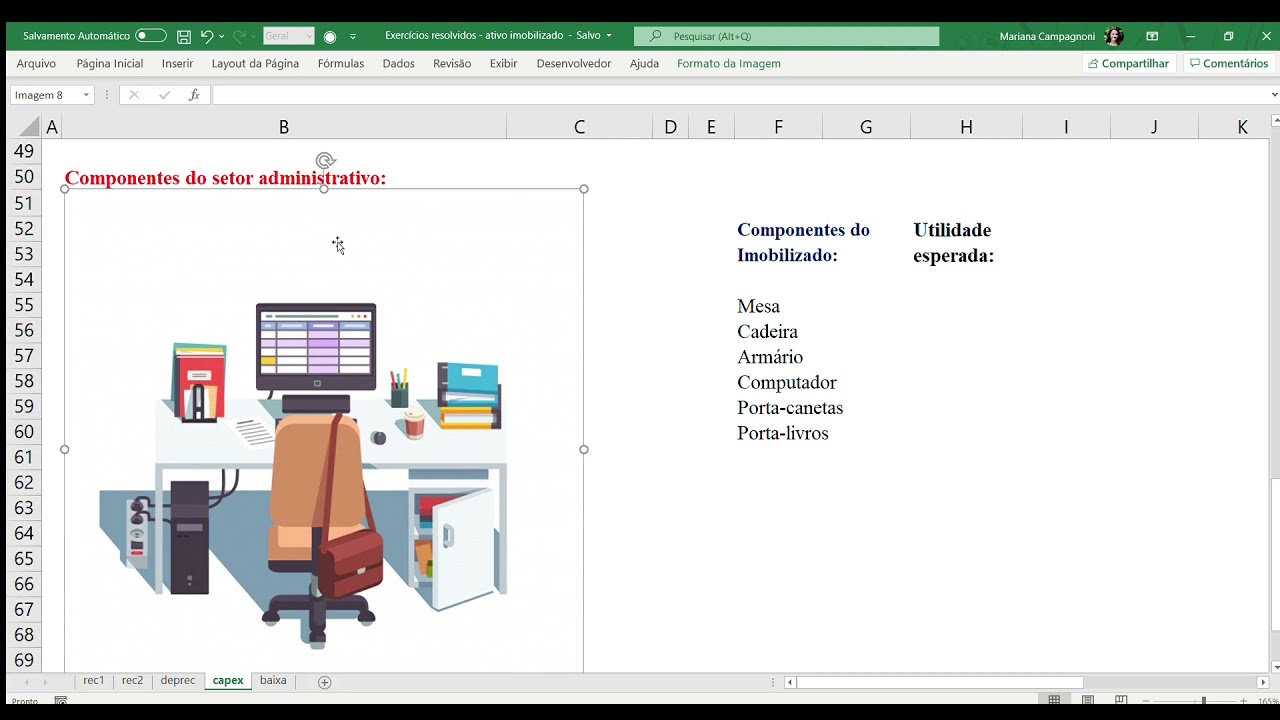Open the Undo history dropdown arrow

(x=221, y=36)
